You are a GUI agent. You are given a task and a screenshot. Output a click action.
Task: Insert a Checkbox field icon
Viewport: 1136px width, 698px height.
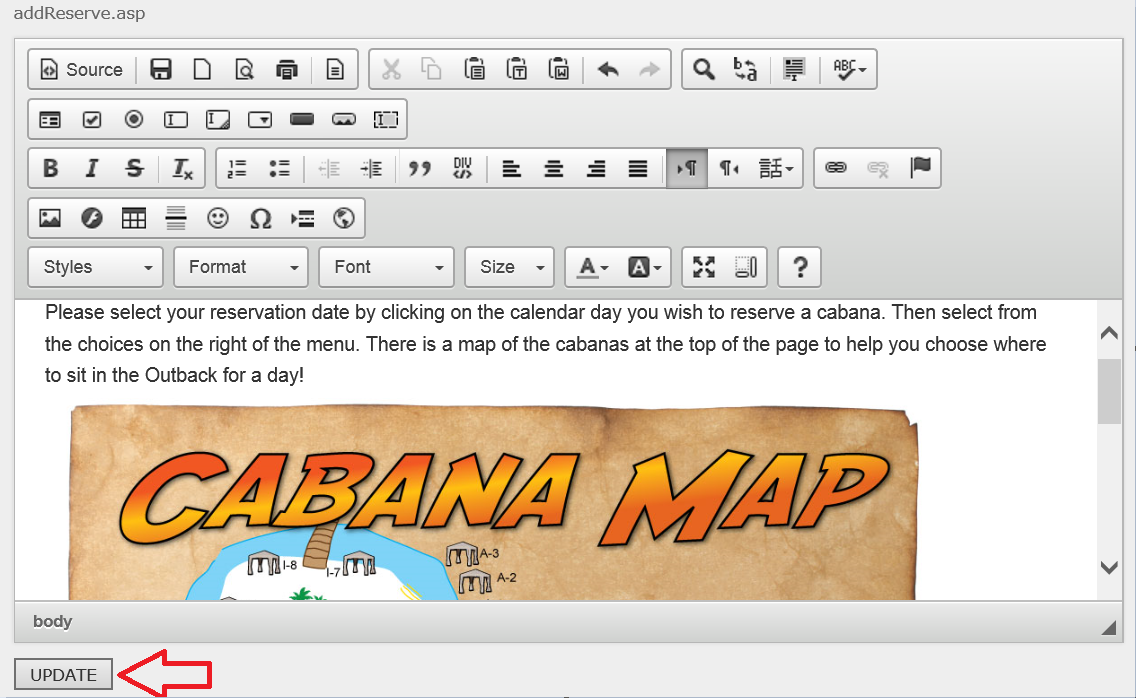point(92,120)
